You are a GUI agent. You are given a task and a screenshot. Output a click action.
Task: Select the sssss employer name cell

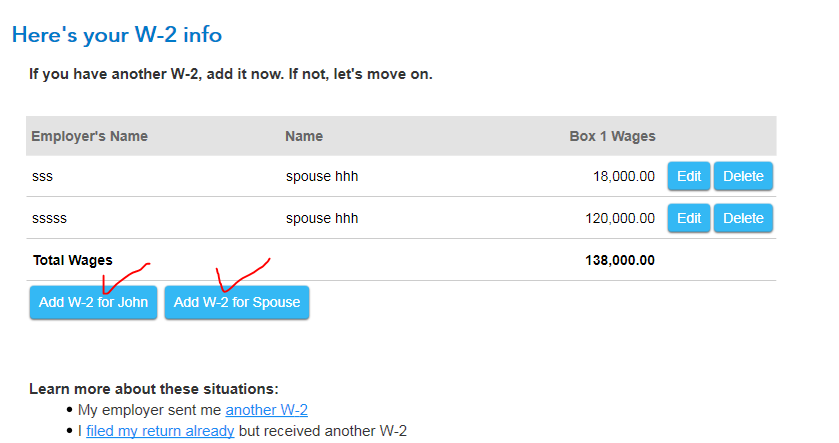tap(50, 218)
